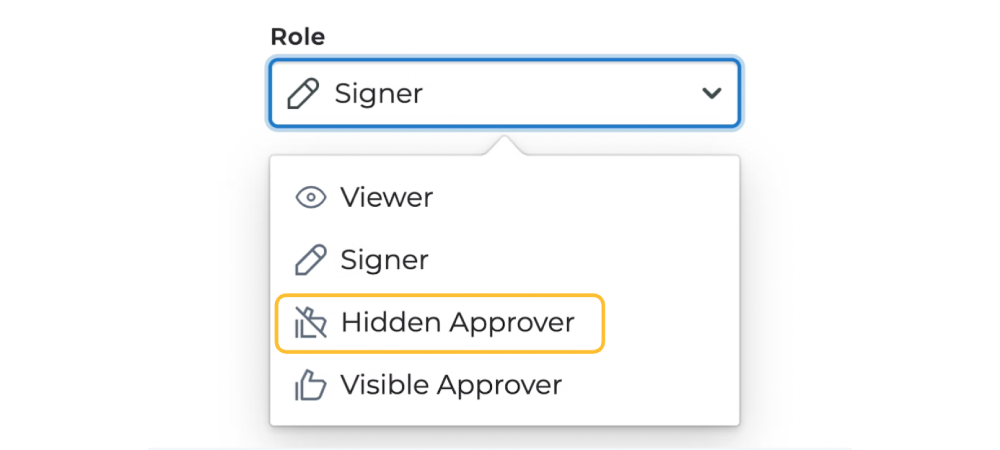The image size is (1000, 450).
Task: Click the word "Viewer" in the list
Action: pyautogui.click(x=386, y=198)
